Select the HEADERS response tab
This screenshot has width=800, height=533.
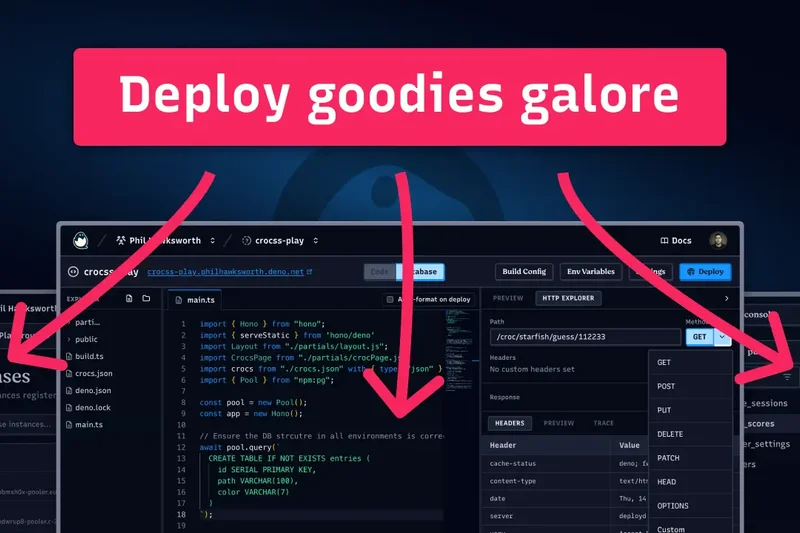(510, 423)
